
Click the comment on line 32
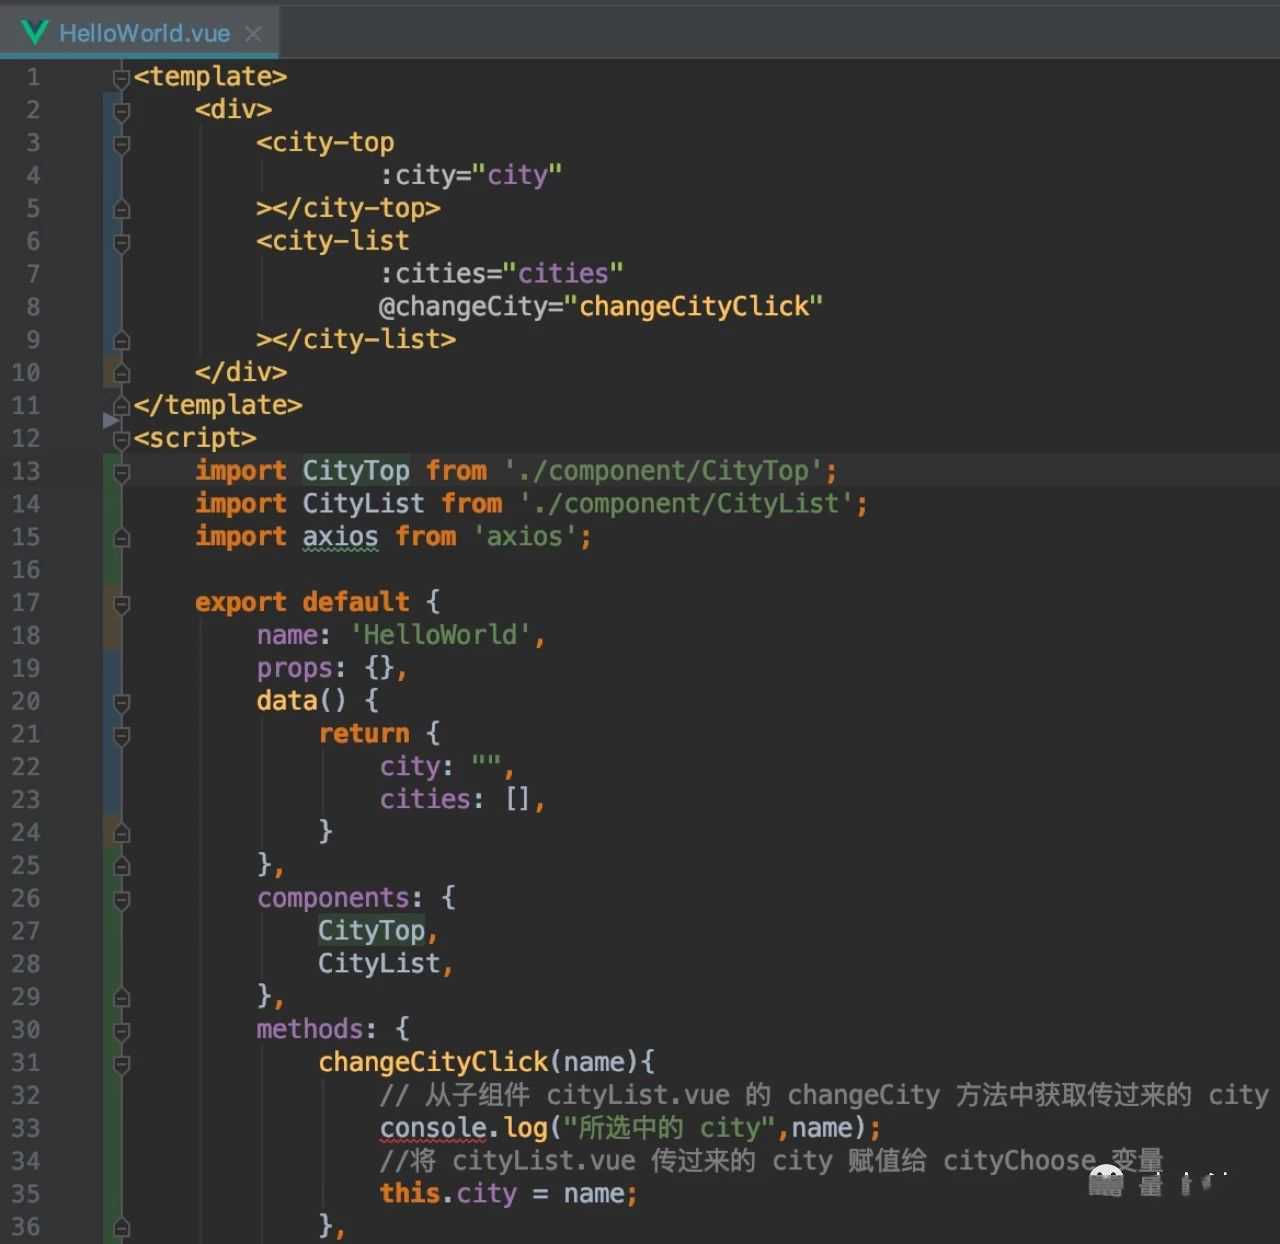824,1096
